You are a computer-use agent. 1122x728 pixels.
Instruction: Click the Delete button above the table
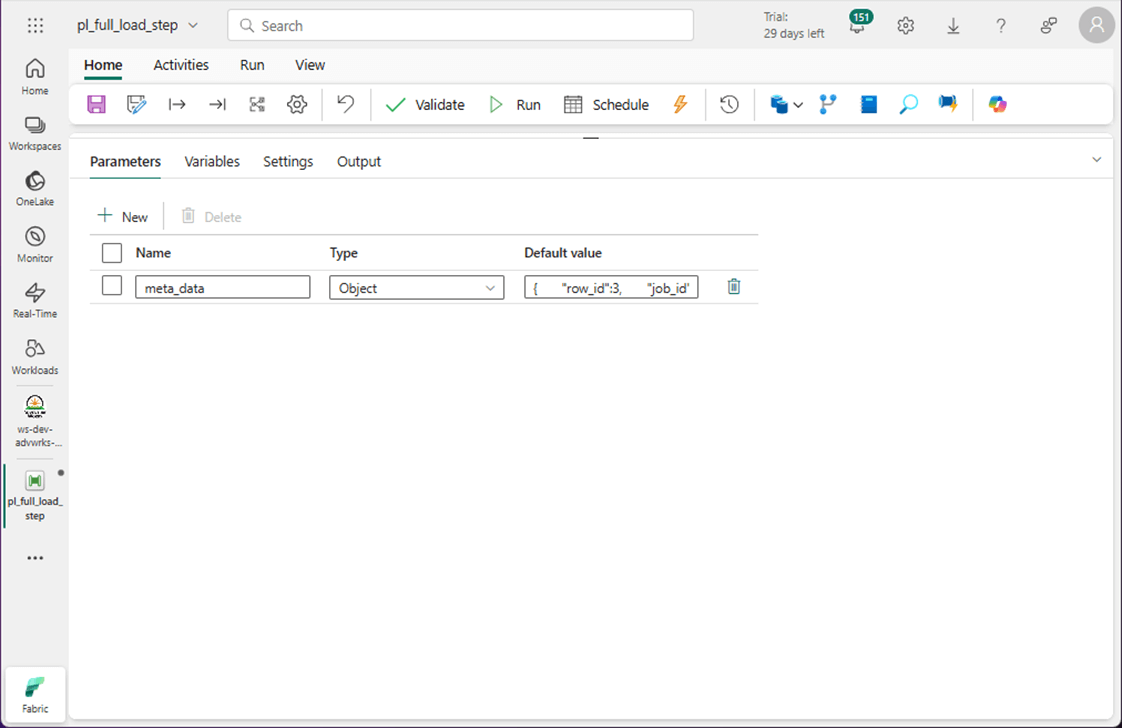click(211, 216)
